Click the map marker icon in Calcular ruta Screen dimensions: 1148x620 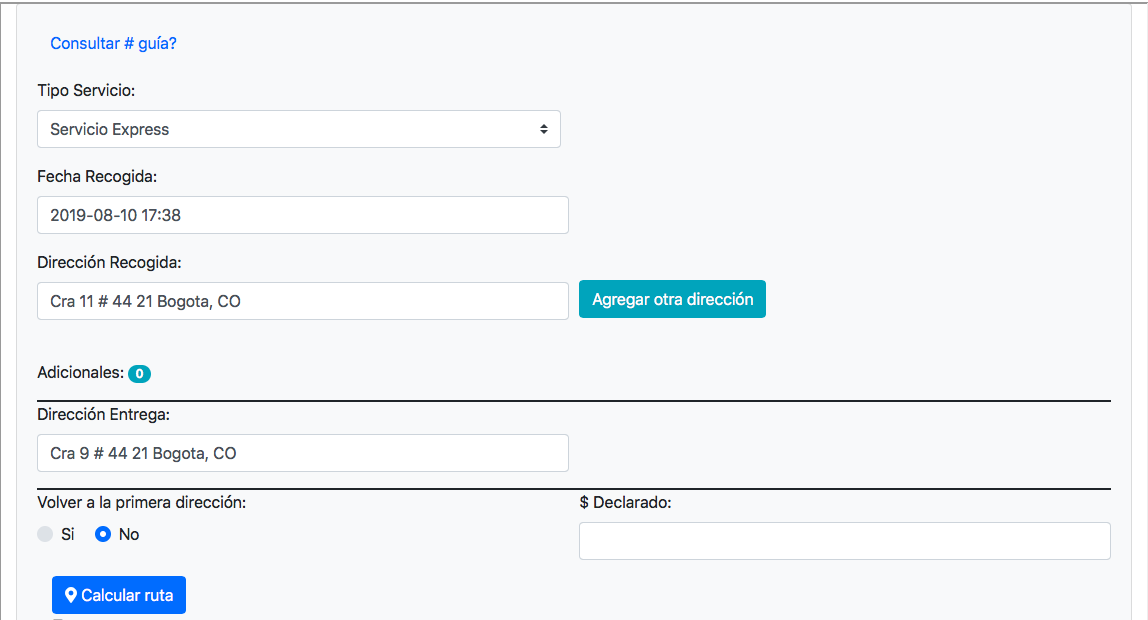click(71, 595)
